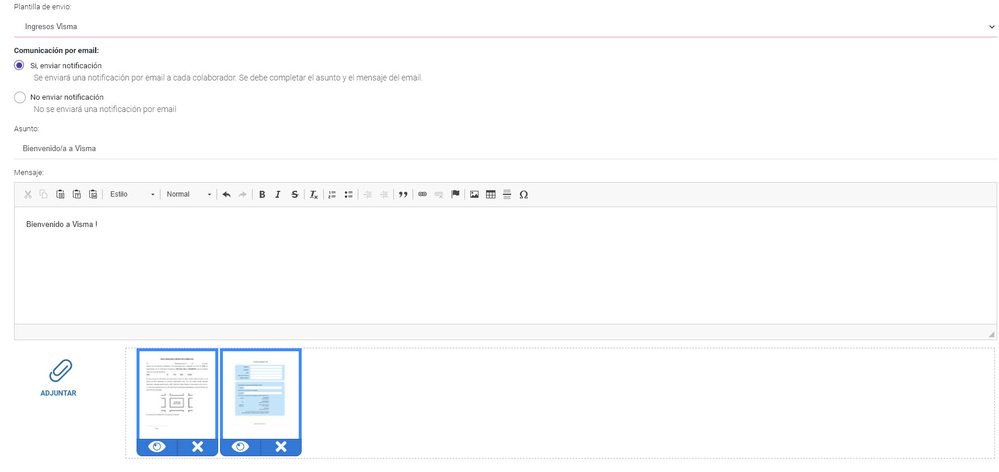Click the undo arrow
The width and height of the screenshot is (999, 472).
[226, 195]
